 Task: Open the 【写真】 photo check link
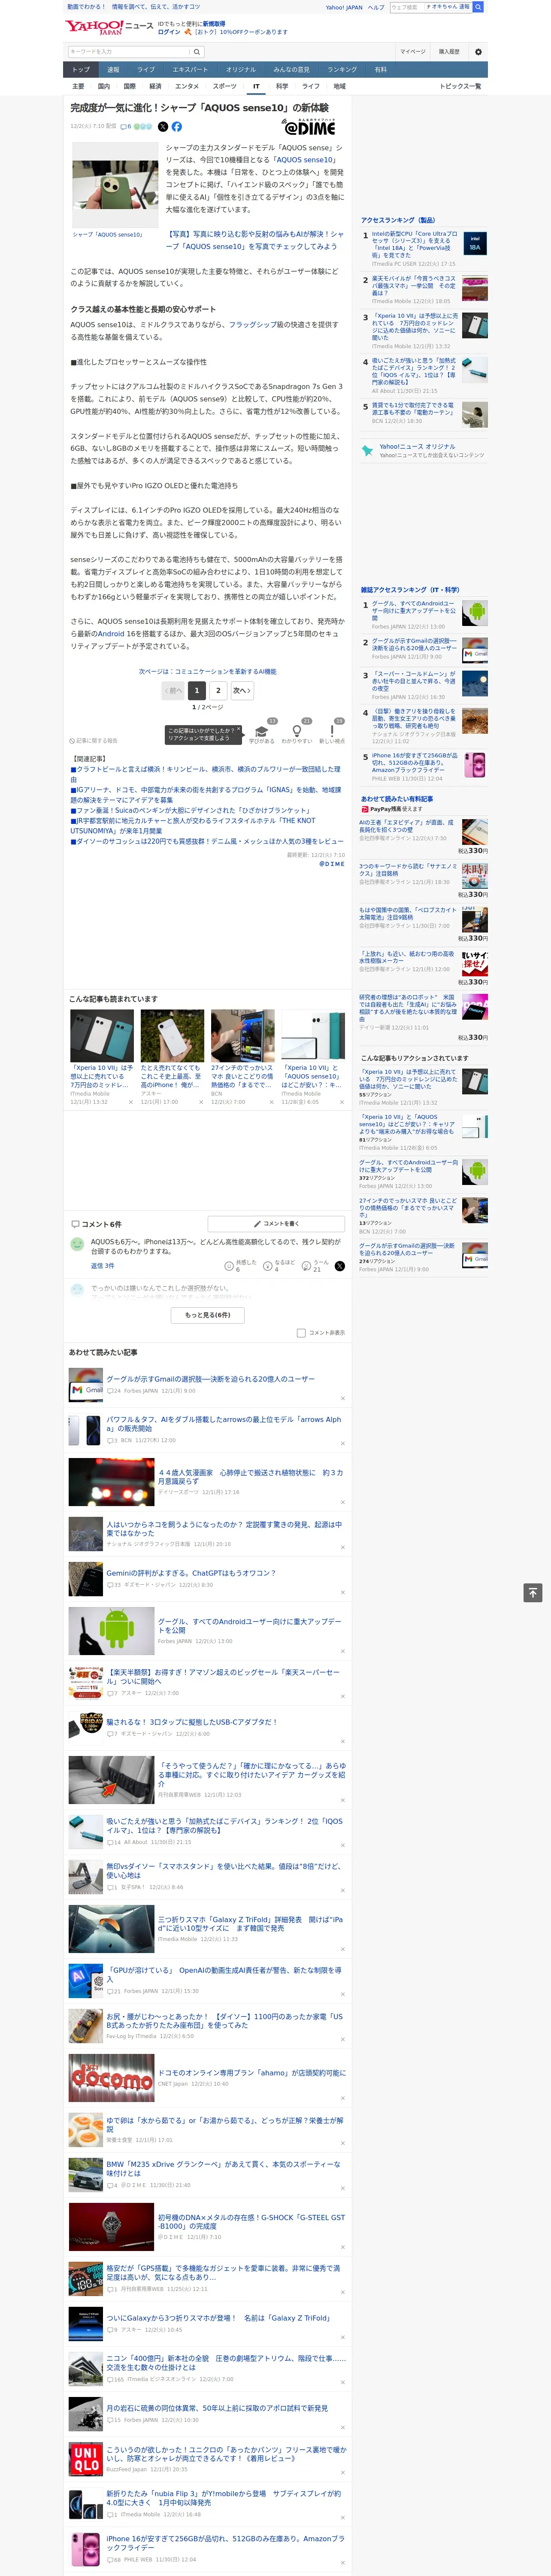254,240
